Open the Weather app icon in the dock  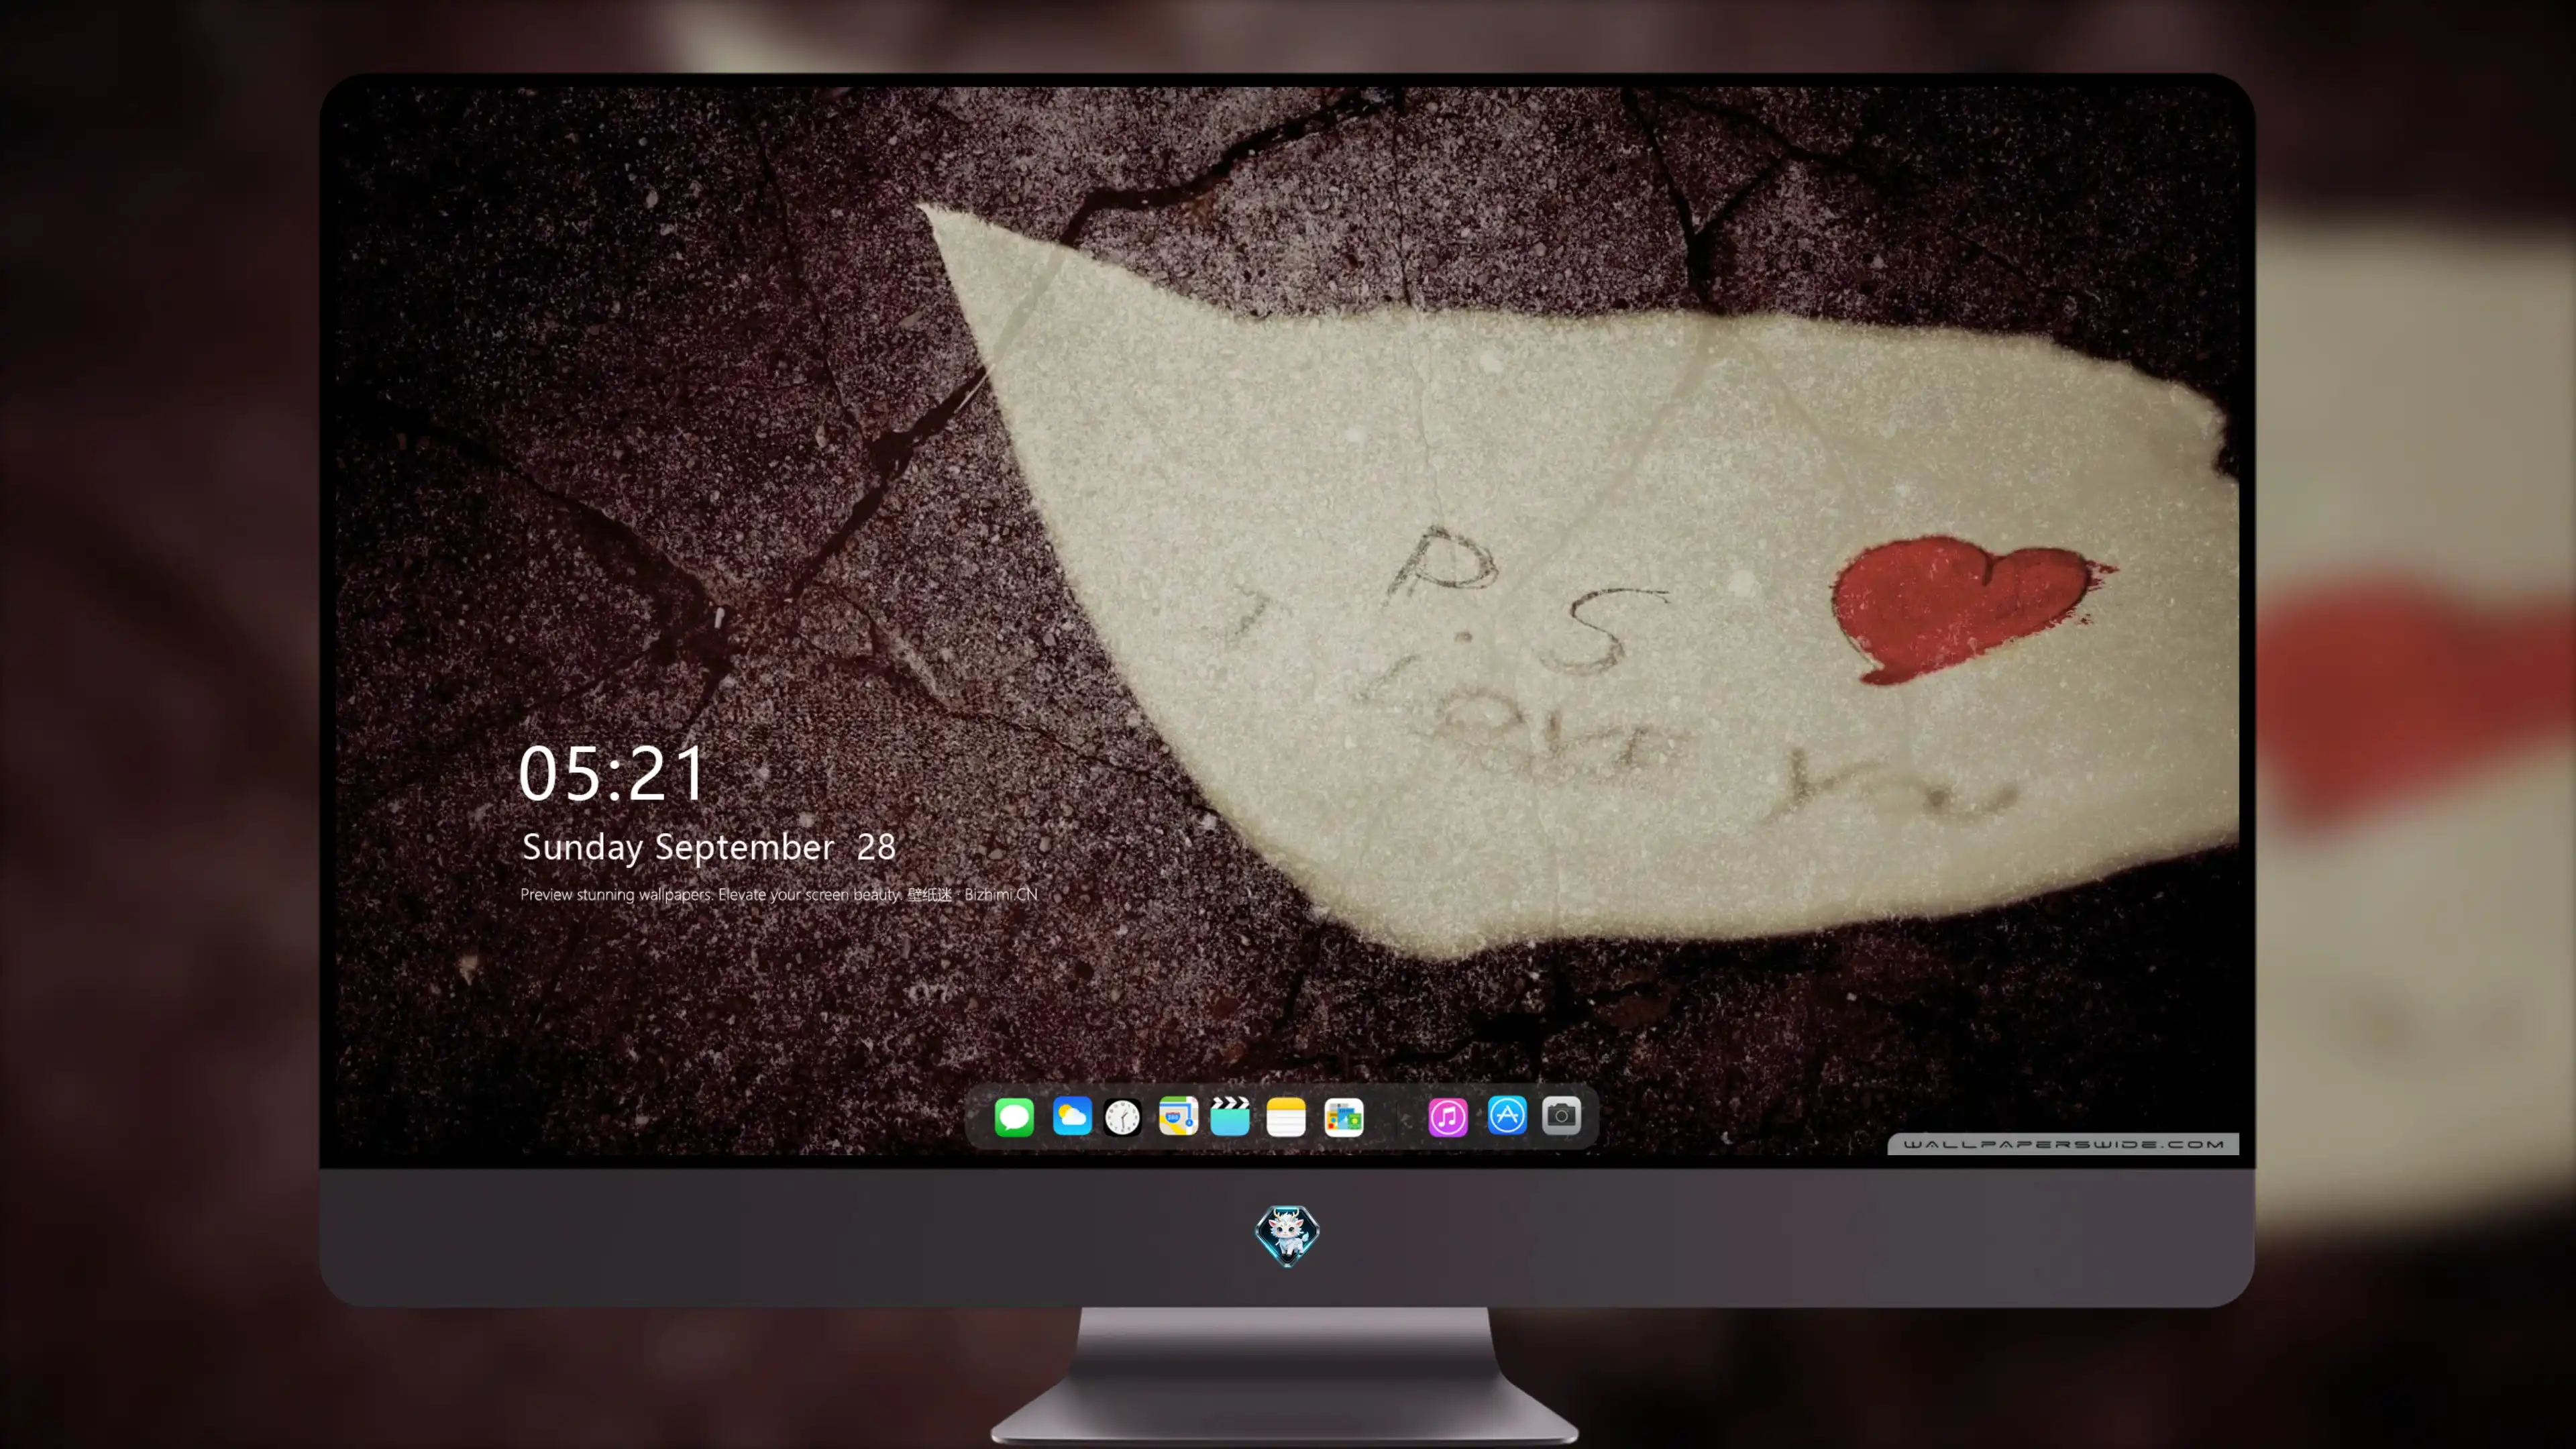click(x=1072, y=1116)
